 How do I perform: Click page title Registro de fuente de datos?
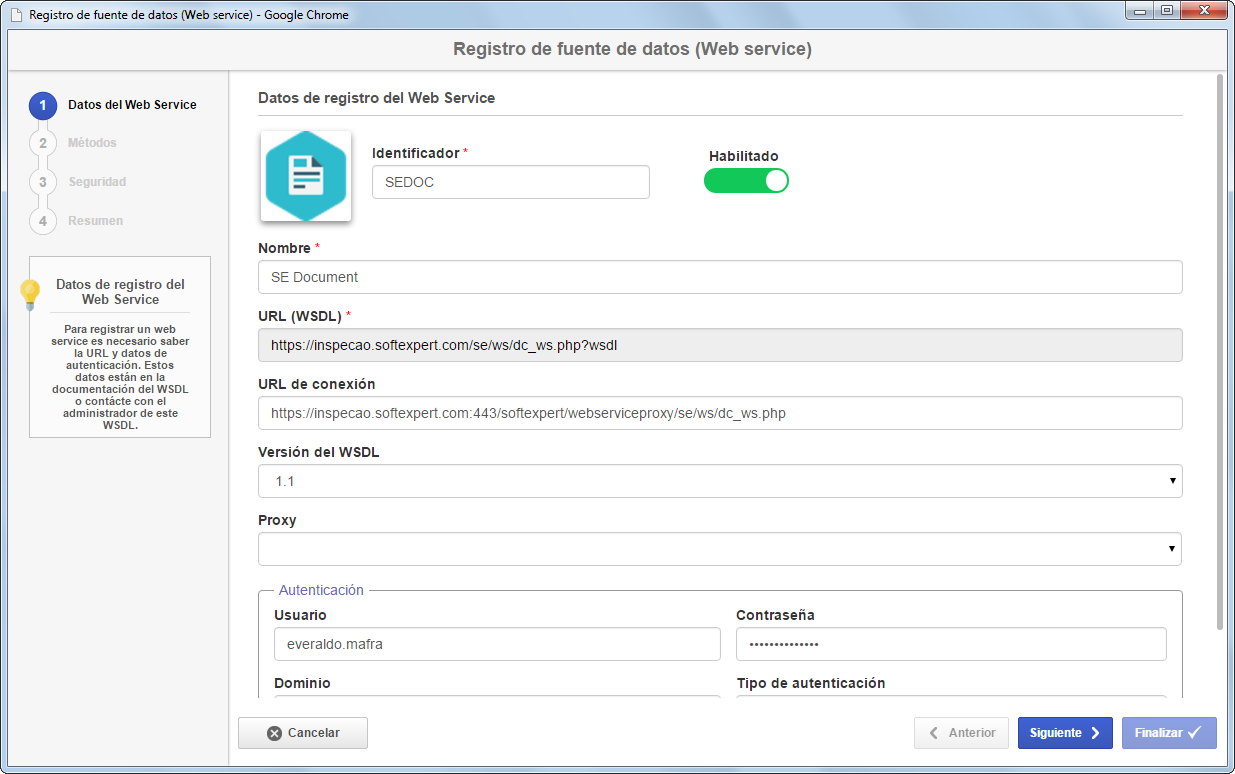click(632, 49)
